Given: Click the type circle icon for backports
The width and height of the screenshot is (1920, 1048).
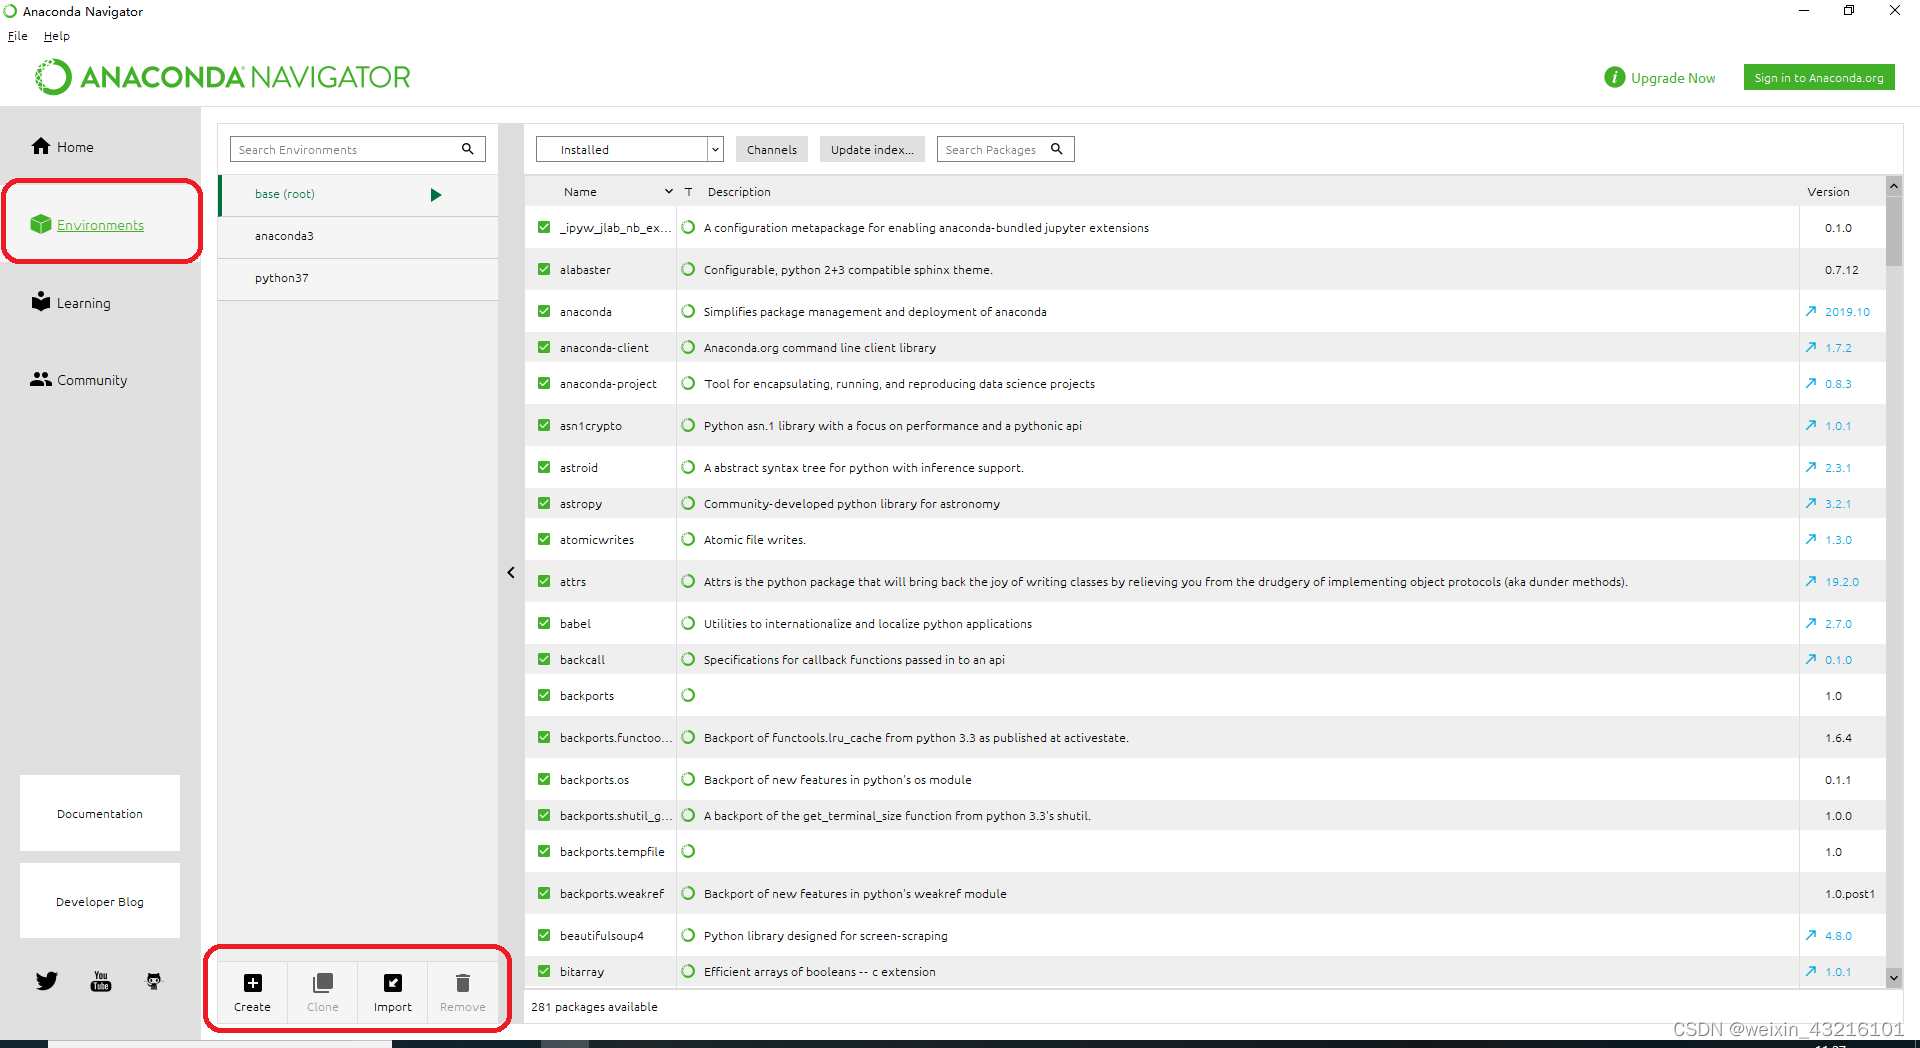Looking at the screenshot, I should [x=688, y=696].
